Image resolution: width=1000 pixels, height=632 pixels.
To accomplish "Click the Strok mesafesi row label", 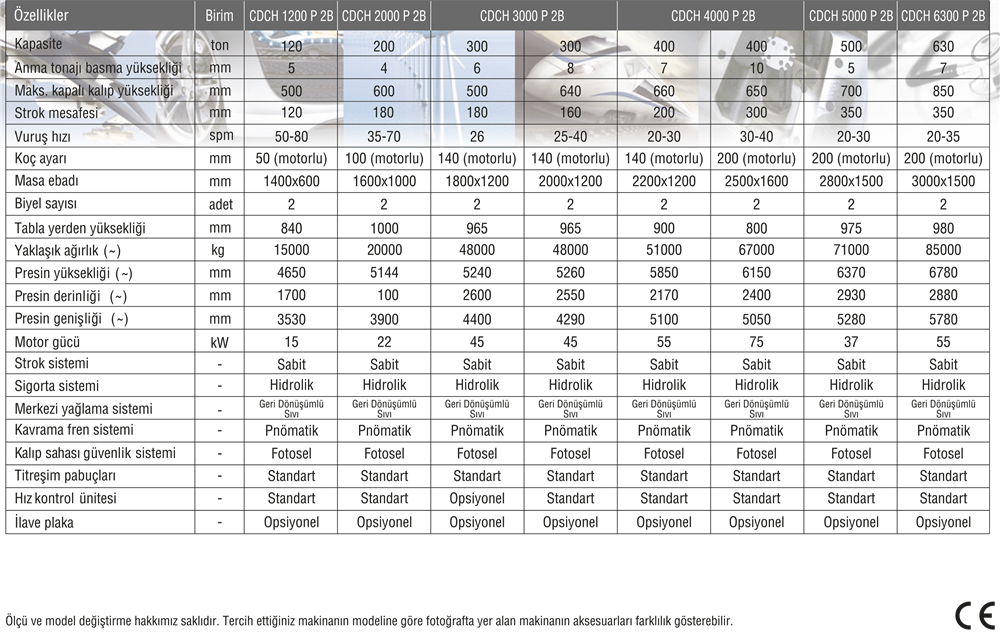I will [56, 113].
